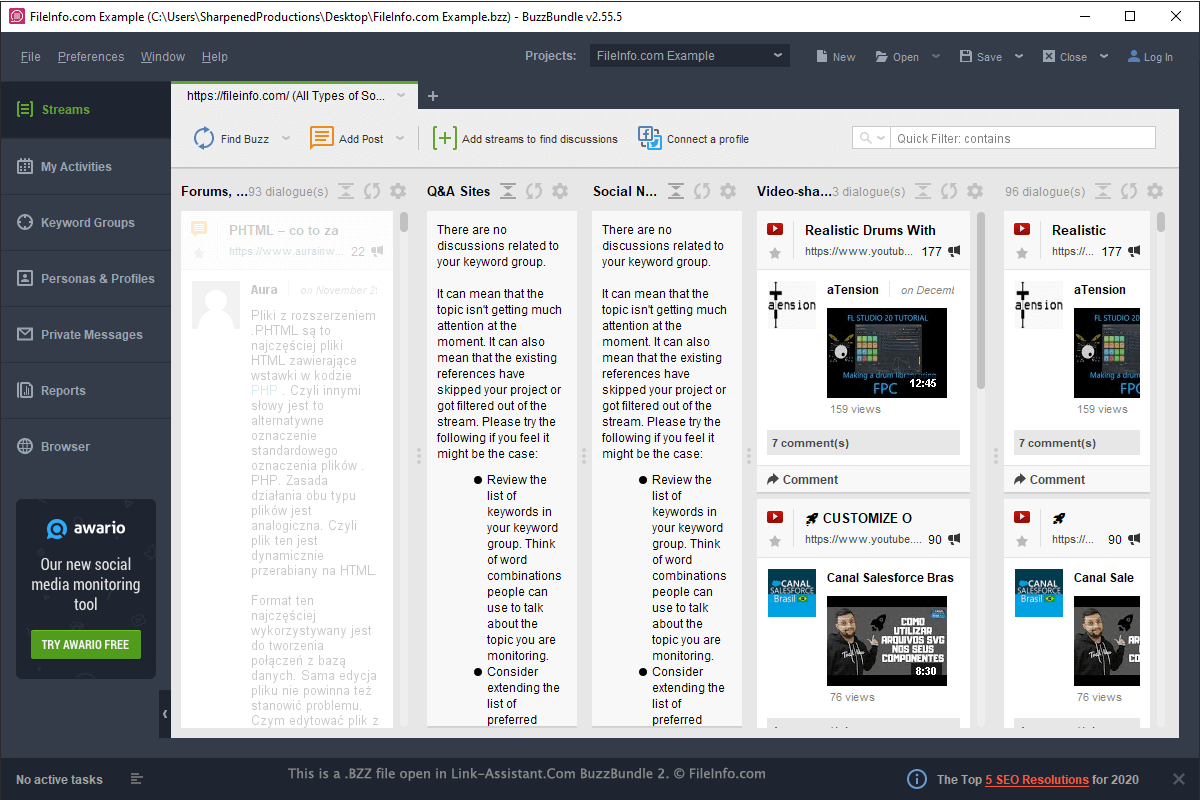Collapse the Forums stream column icon
The image size is (1200, 800).
click(346, 191)
